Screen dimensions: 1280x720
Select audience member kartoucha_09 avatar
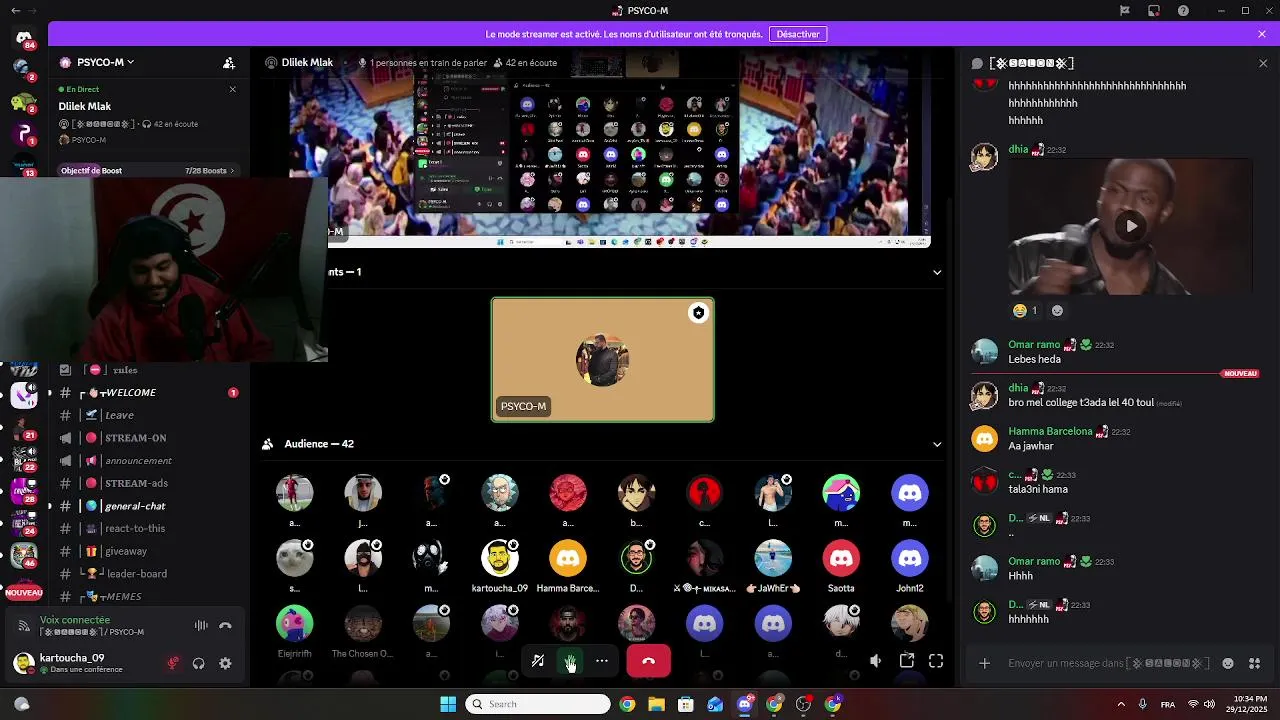click(x=500, y=558)
